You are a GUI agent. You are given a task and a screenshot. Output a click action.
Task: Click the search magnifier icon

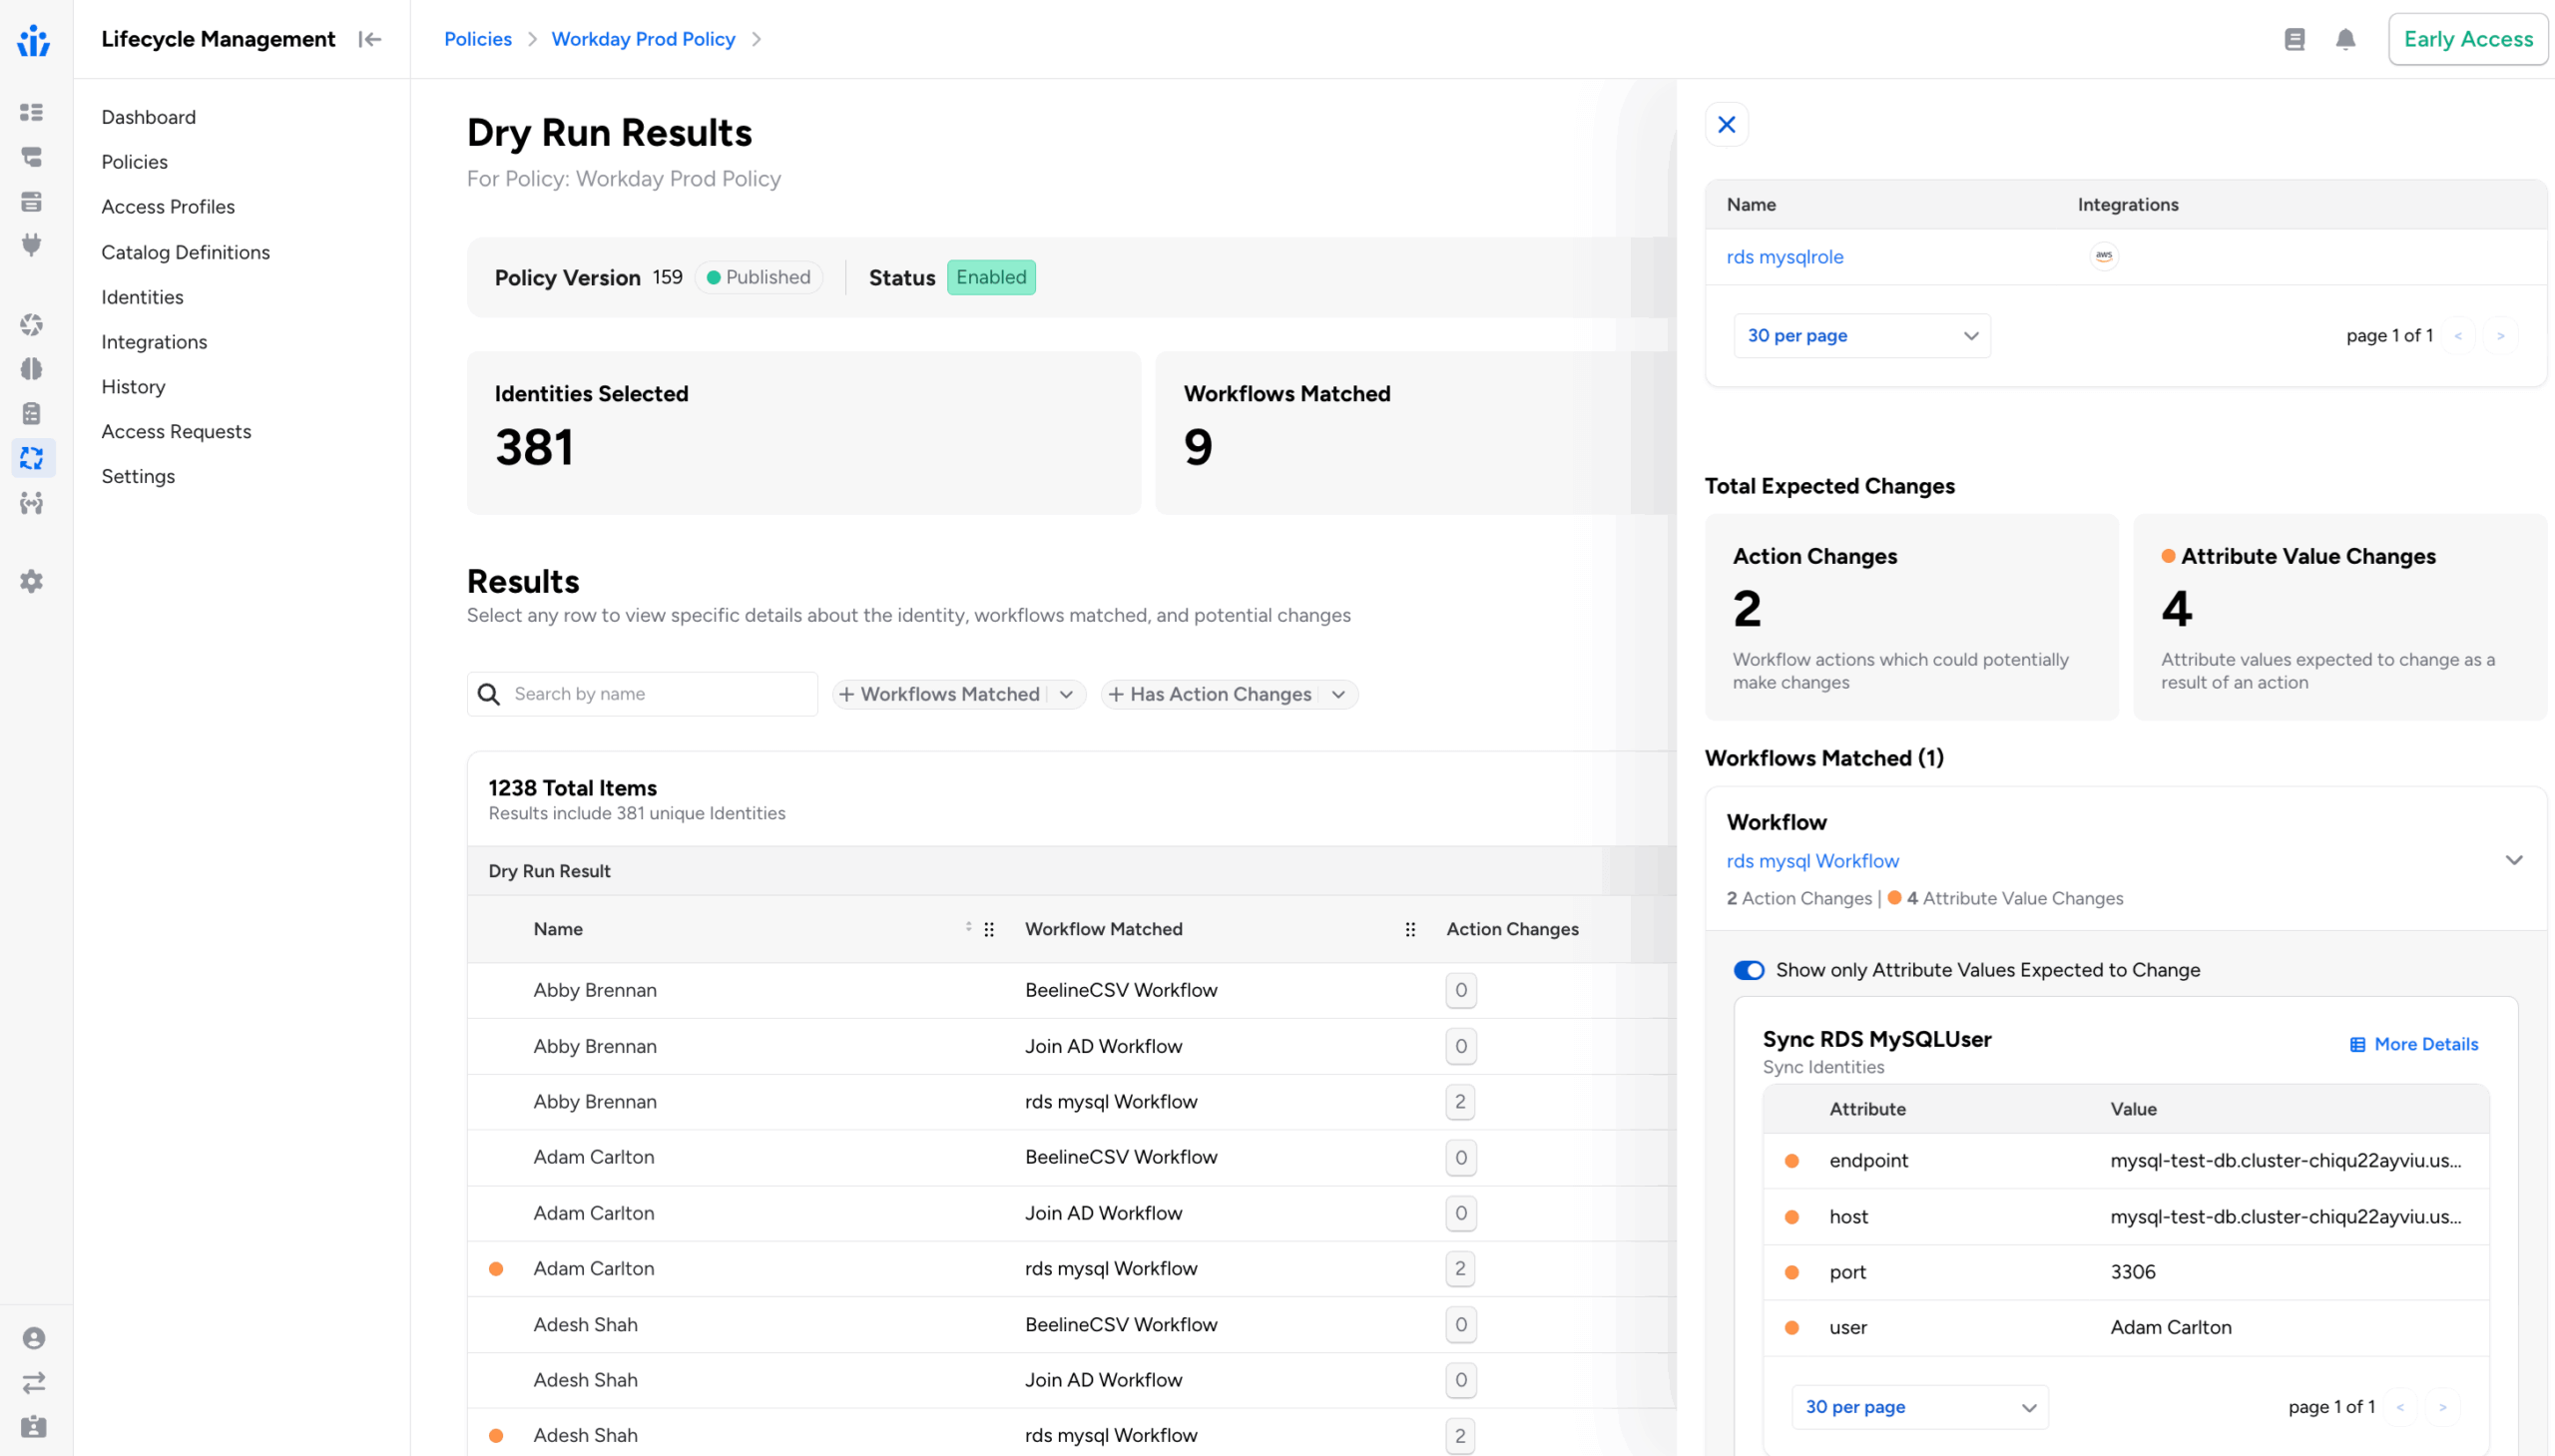489,694
